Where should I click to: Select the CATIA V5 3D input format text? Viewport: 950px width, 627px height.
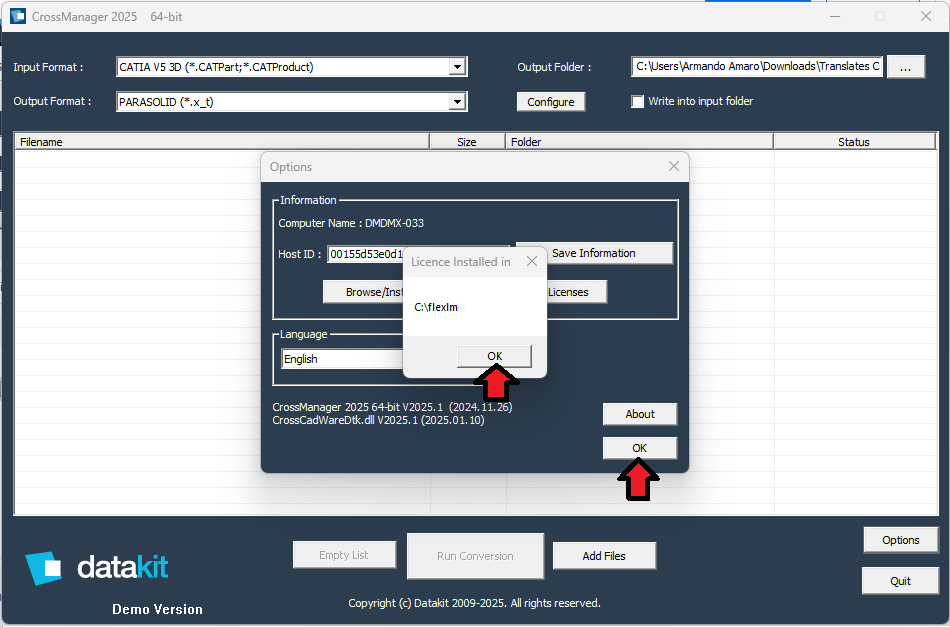tap(216, 67)
